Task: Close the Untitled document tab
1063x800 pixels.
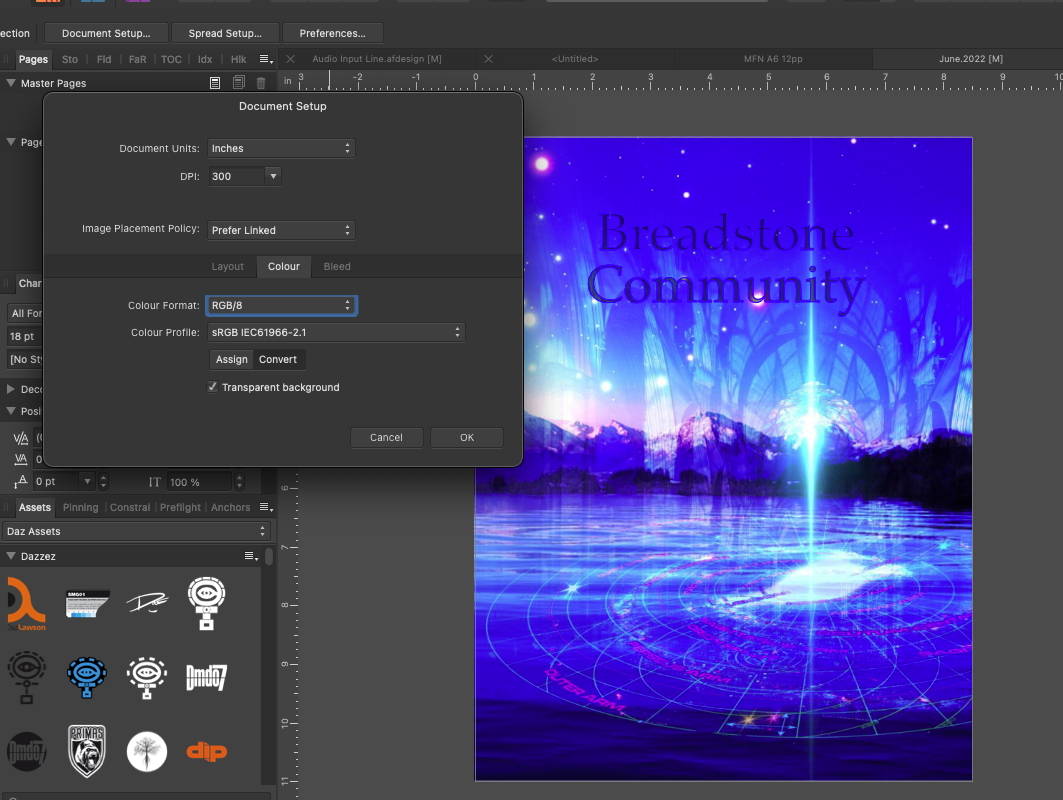Action: 488,59
